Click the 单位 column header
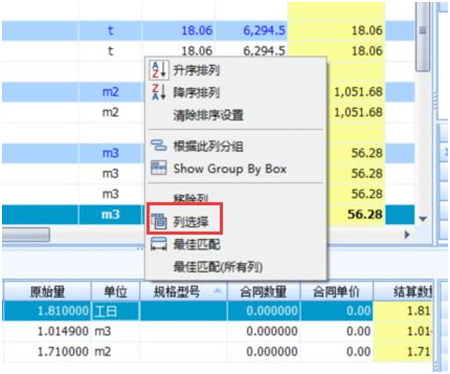The image size is (450, 374). 115,292
